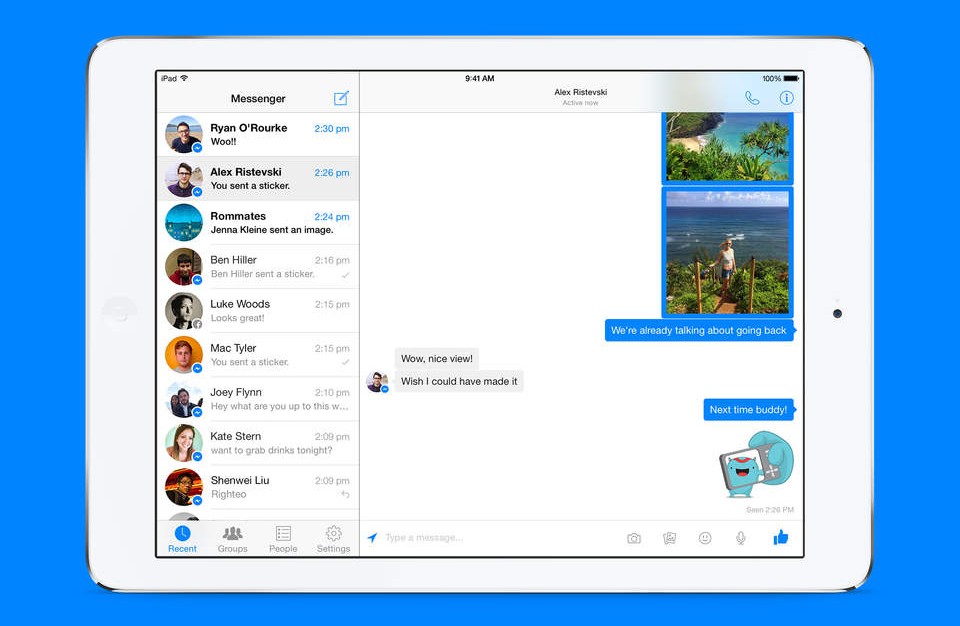Open the Settings tab
This screenshot has width=960, height=626.
(x=333, y=539)
